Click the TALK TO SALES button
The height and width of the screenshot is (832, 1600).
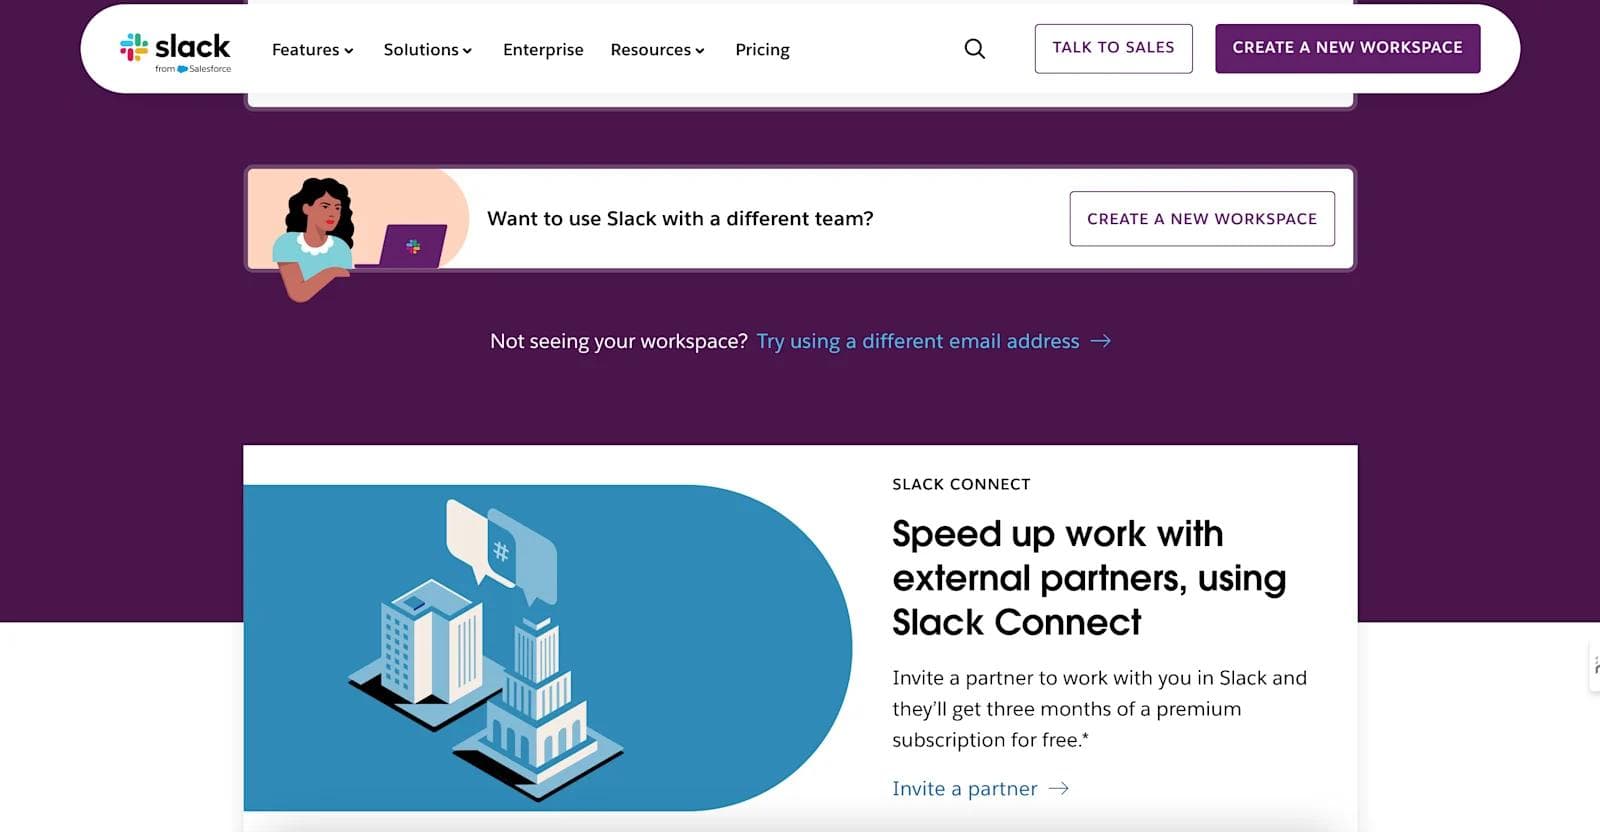(1113, 46)
